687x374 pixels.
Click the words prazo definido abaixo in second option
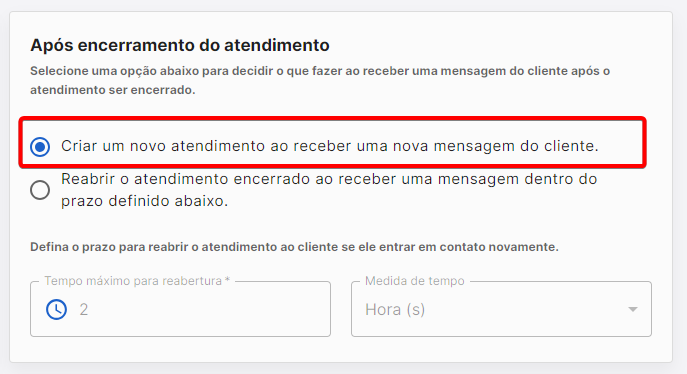pos(145,201)
